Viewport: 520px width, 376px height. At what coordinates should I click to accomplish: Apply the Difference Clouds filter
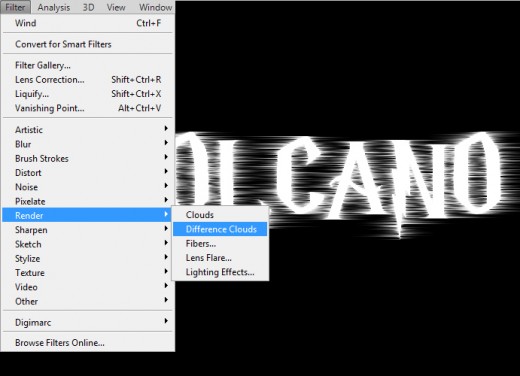pyautogui.click(x=220, y=229)
